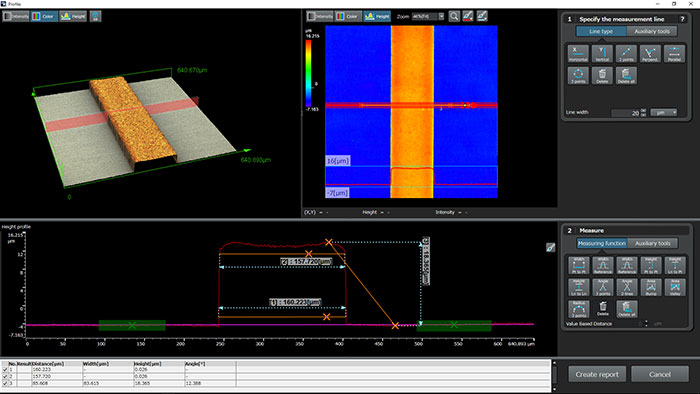Toggle Intensity view in the 2D map pane
This screenshot has width=700, height=394.
pyautogui.click(x=320, y=17)
